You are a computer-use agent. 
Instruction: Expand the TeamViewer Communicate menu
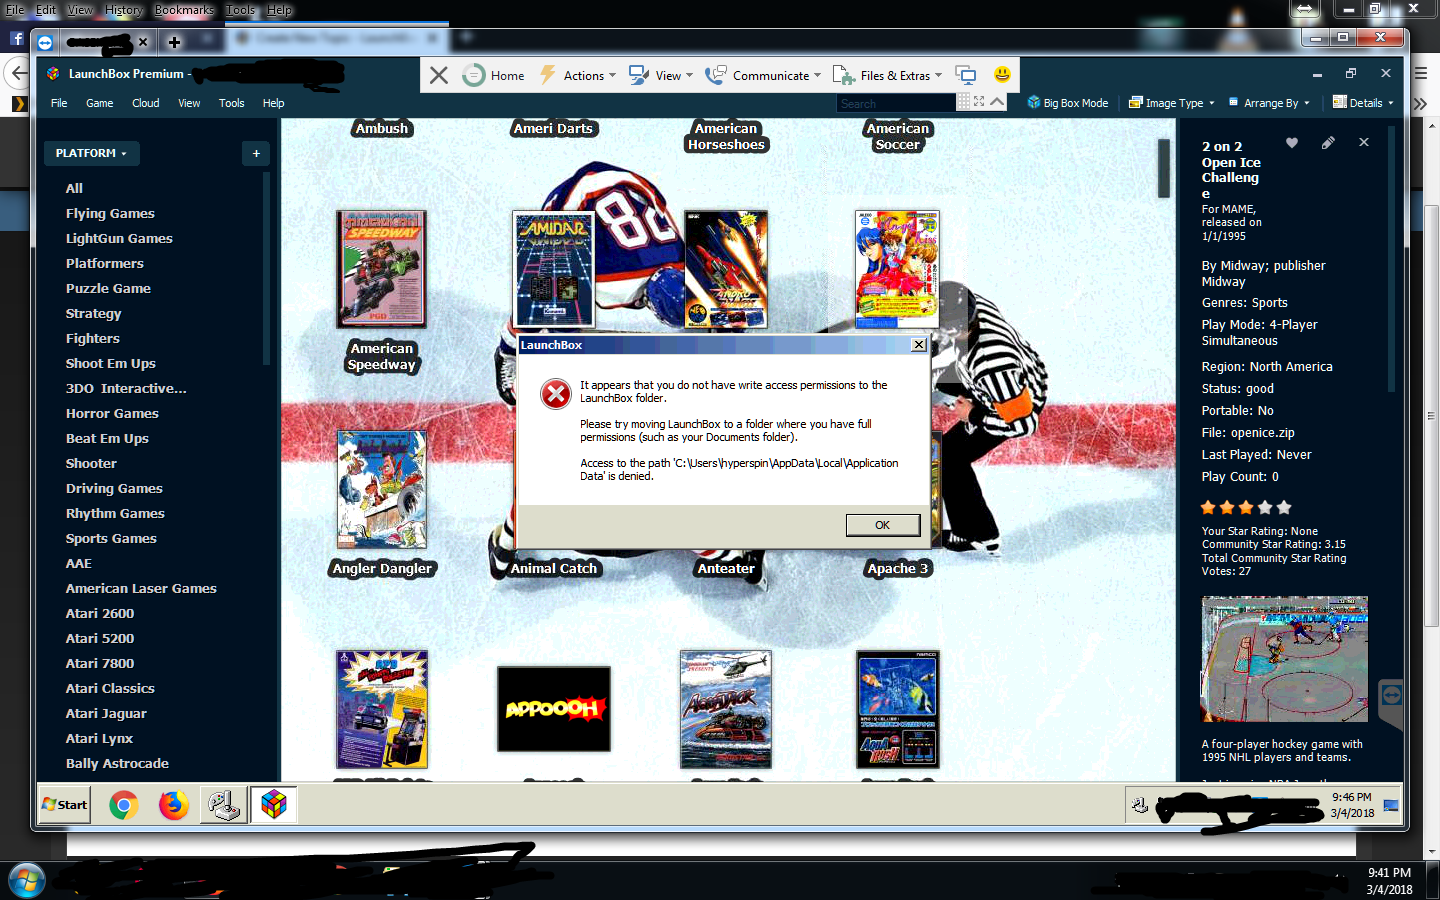point(763,75)
